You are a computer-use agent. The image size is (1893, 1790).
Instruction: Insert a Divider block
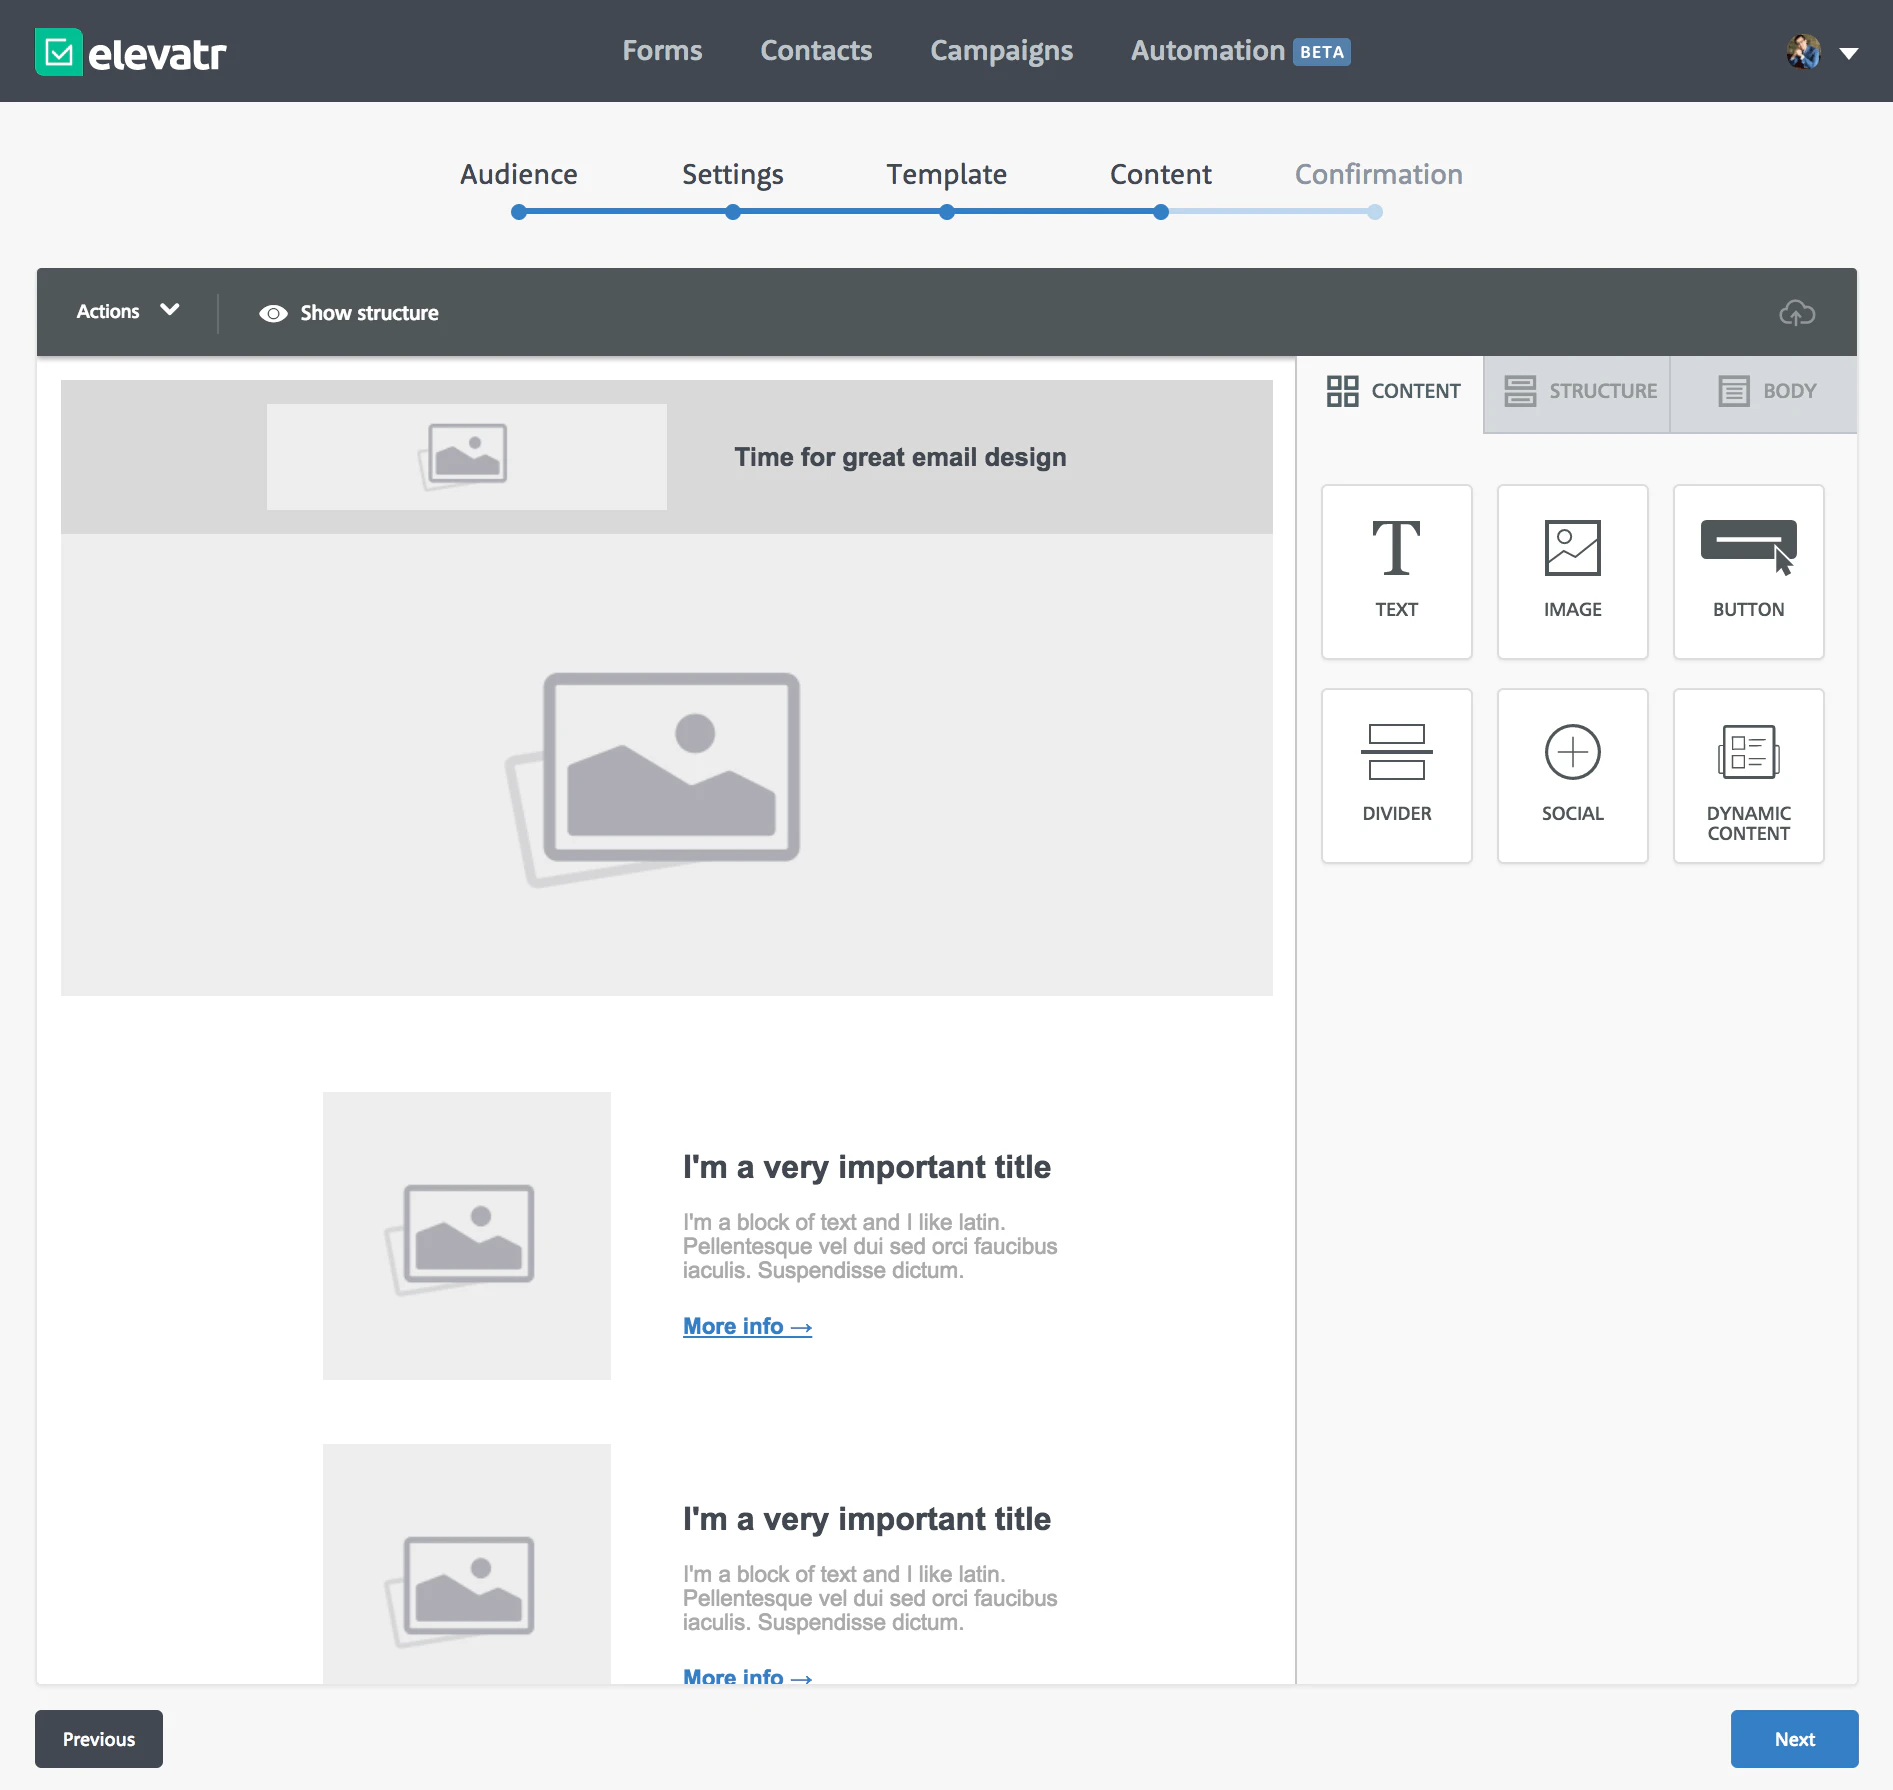point(1396,775)
